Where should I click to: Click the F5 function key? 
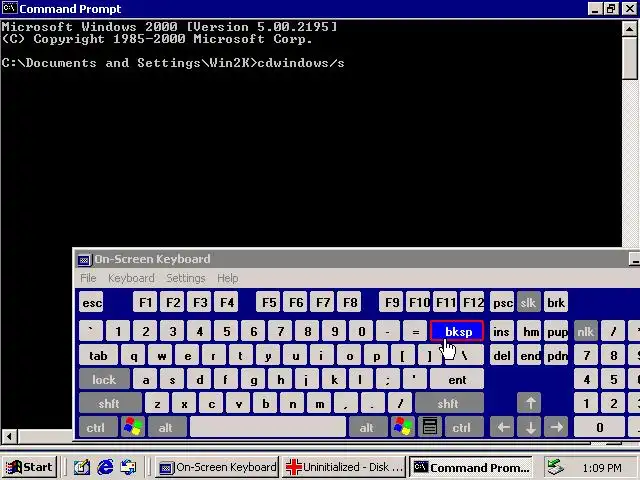[268, 302]
